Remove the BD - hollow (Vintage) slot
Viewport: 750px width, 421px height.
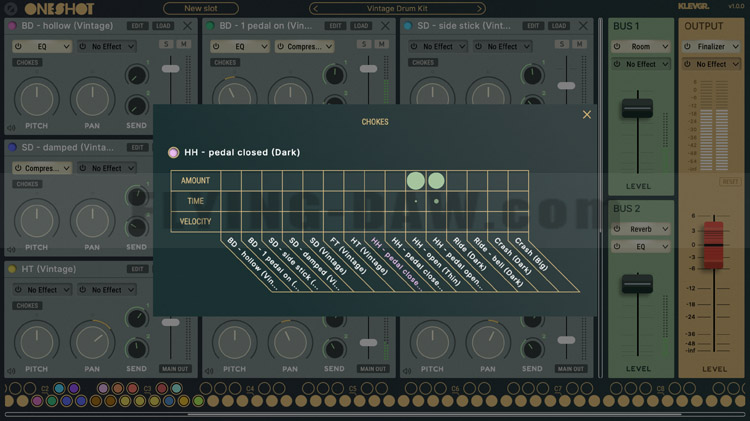click(188, 26)
